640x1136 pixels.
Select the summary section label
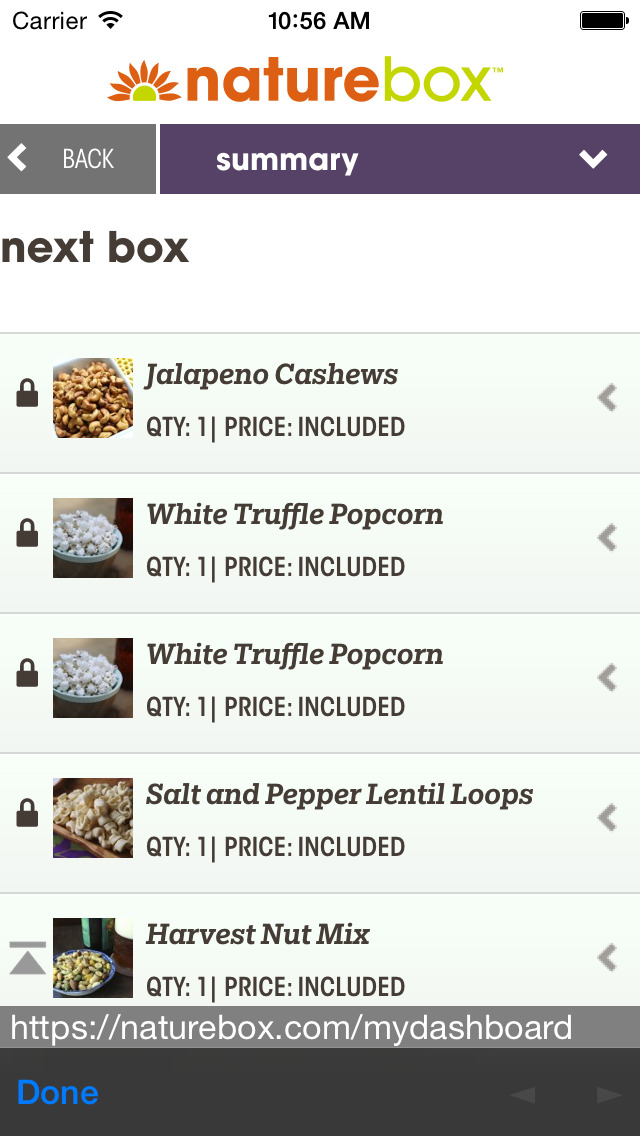(287, 160)
